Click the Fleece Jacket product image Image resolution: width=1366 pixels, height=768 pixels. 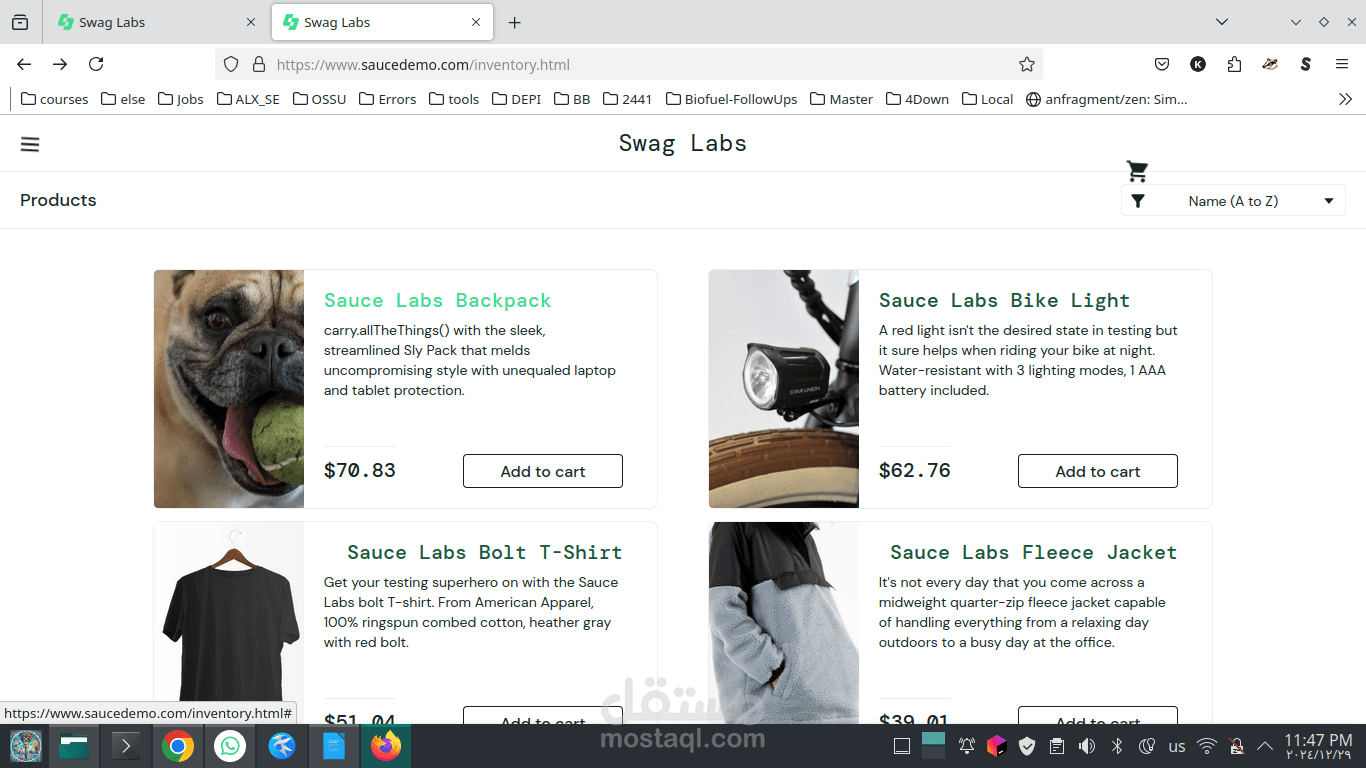(784, 623)
